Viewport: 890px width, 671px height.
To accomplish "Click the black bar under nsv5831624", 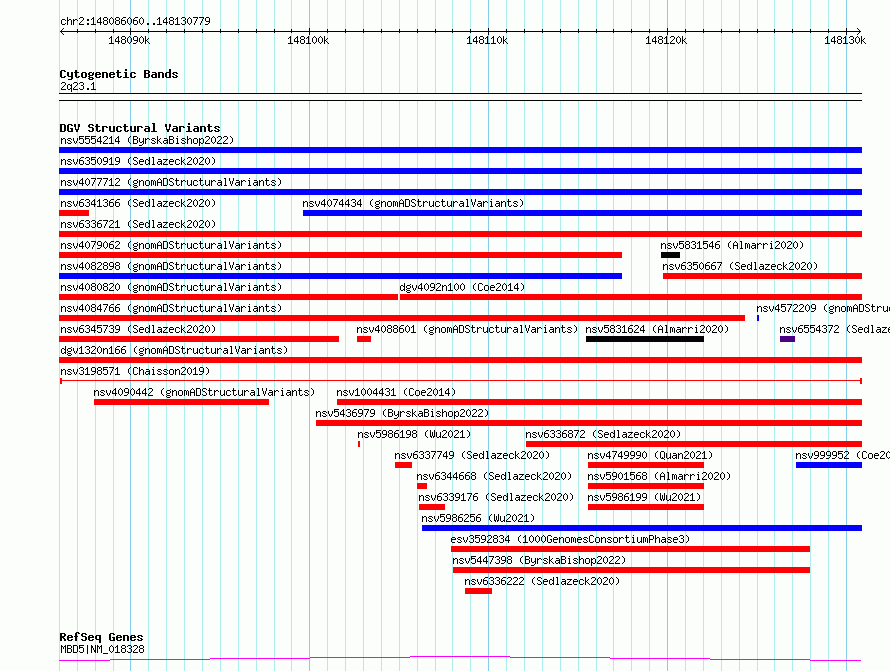I will point(645,339).
